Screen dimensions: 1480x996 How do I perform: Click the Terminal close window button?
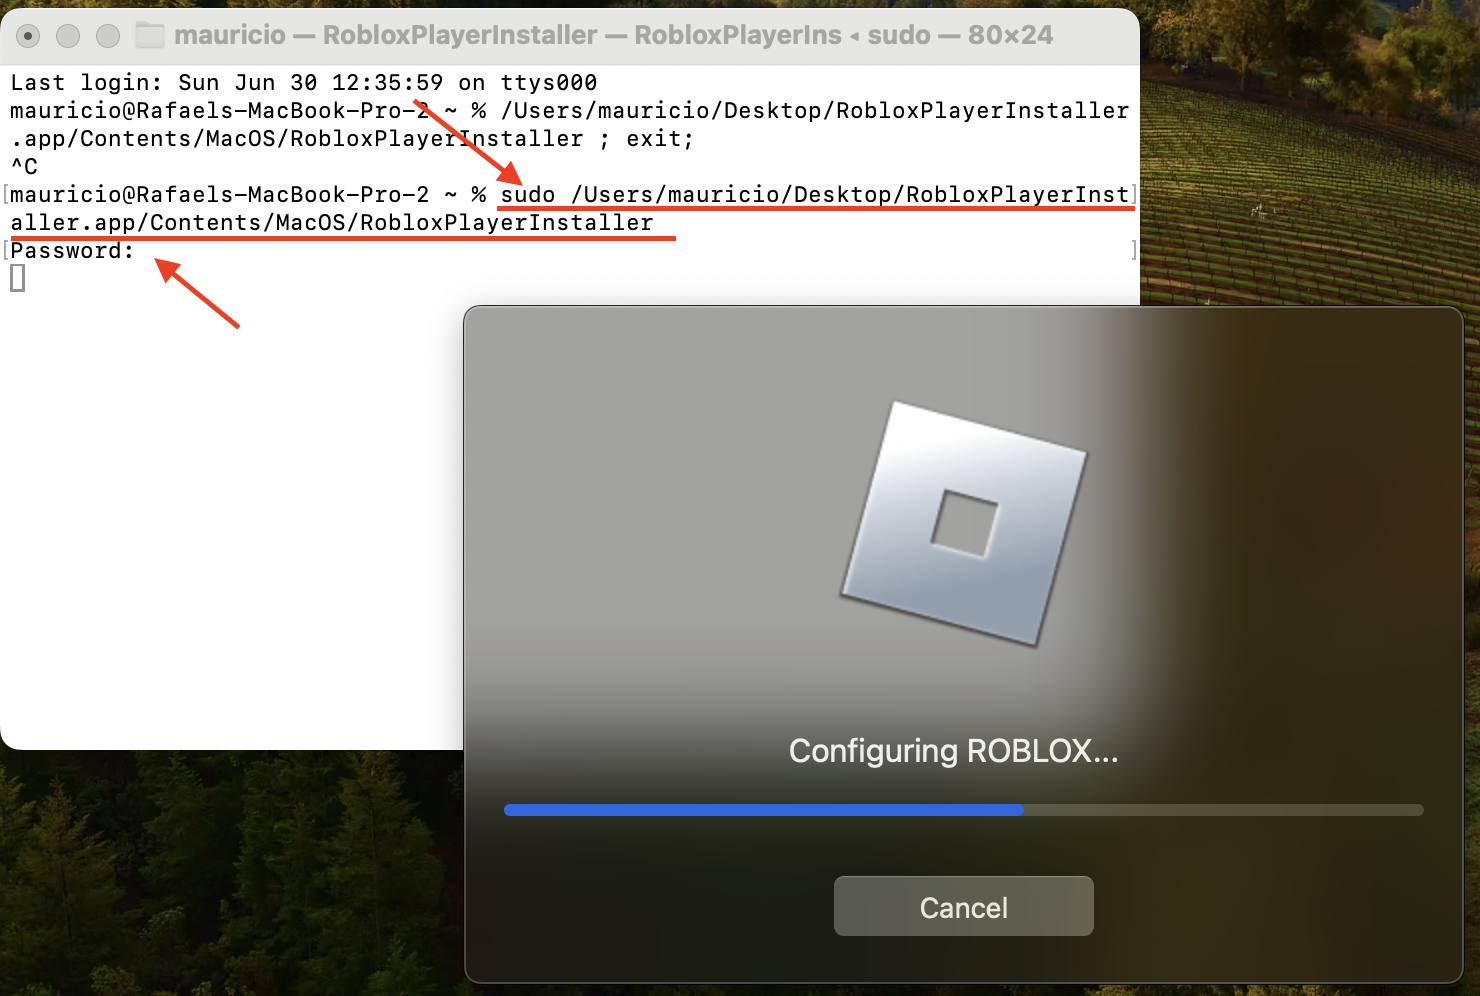tap(28, 36)
